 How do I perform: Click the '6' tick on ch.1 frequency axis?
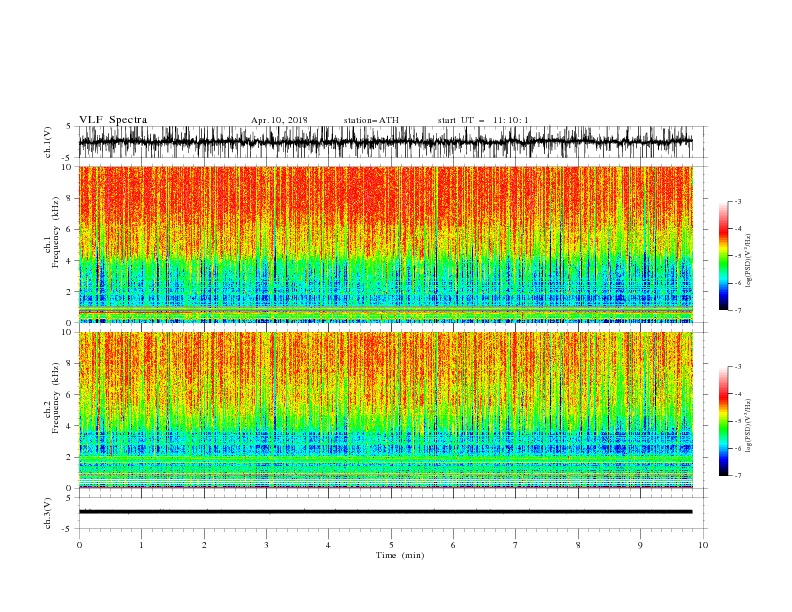(x=70, y=229)
